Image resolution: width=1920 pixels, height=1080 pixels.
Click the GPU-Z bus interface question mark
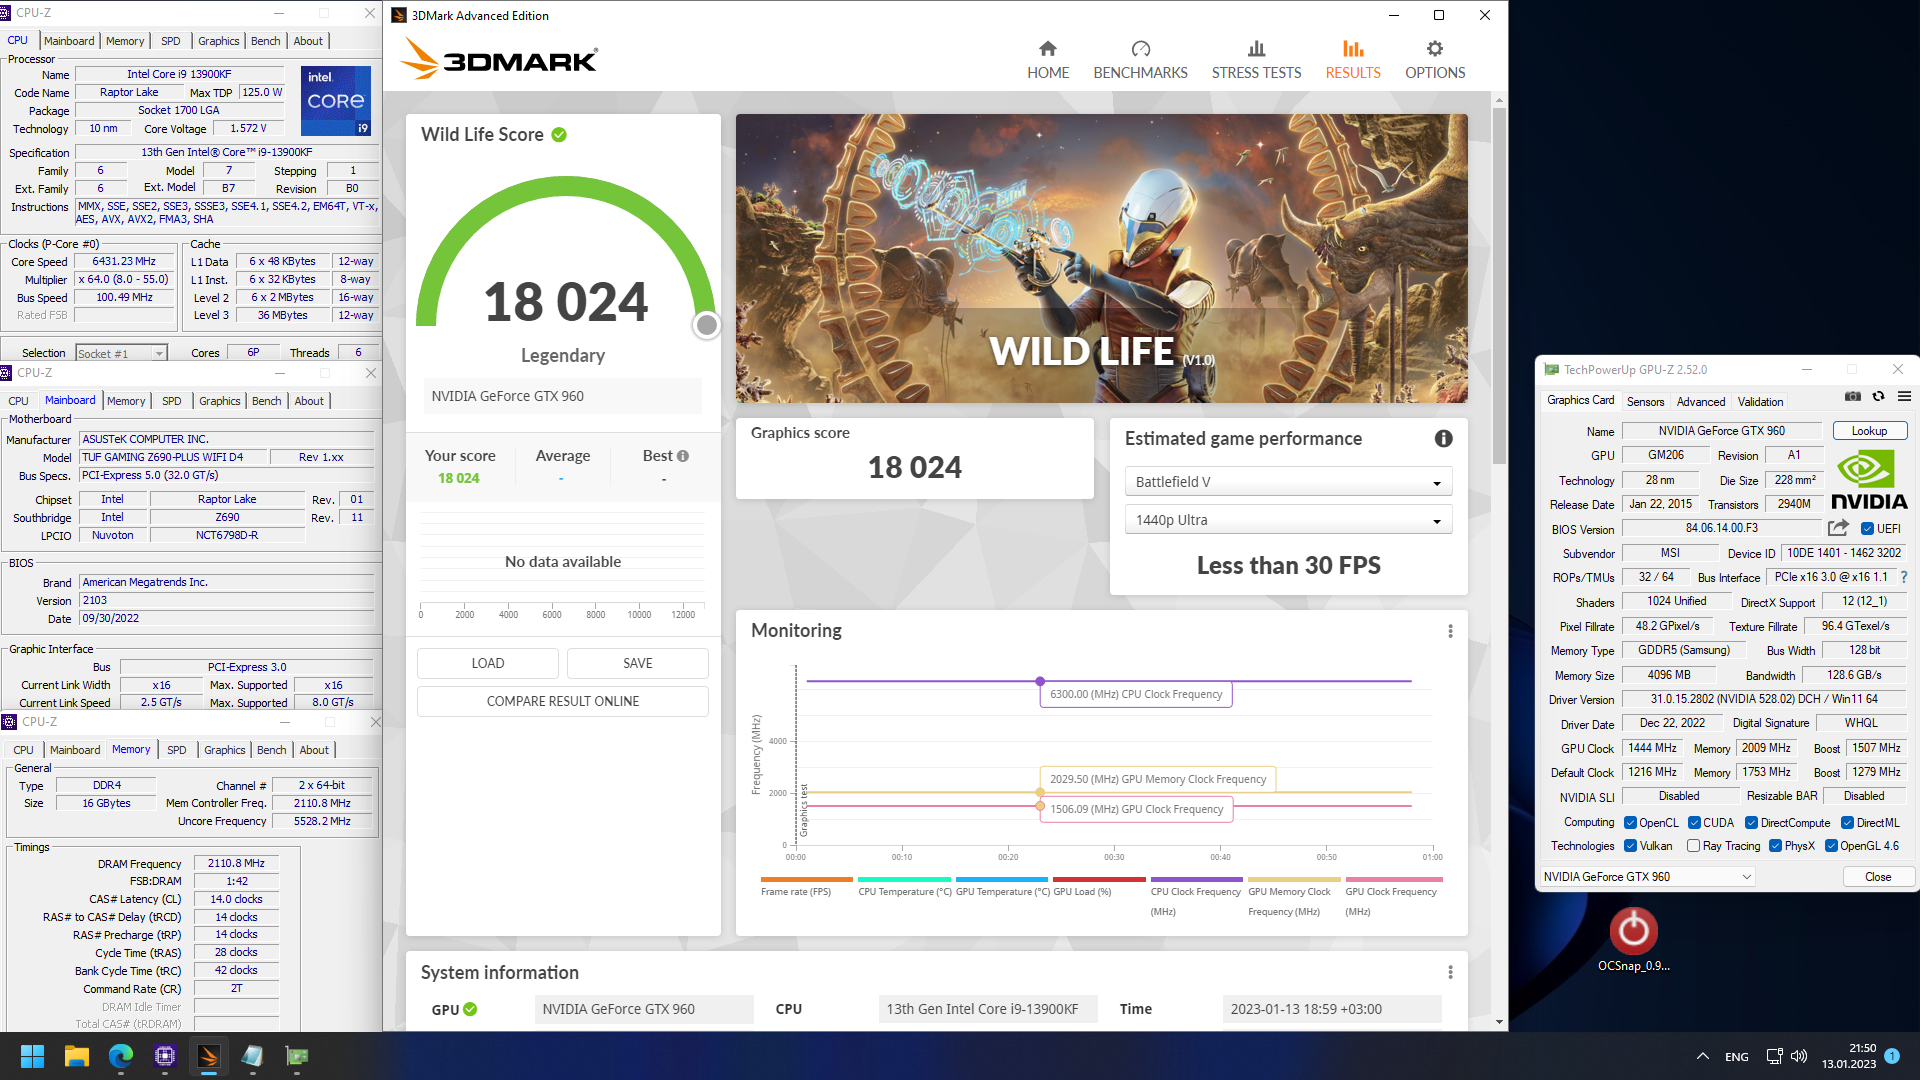pyautogui.click(x=1904, y=577)
